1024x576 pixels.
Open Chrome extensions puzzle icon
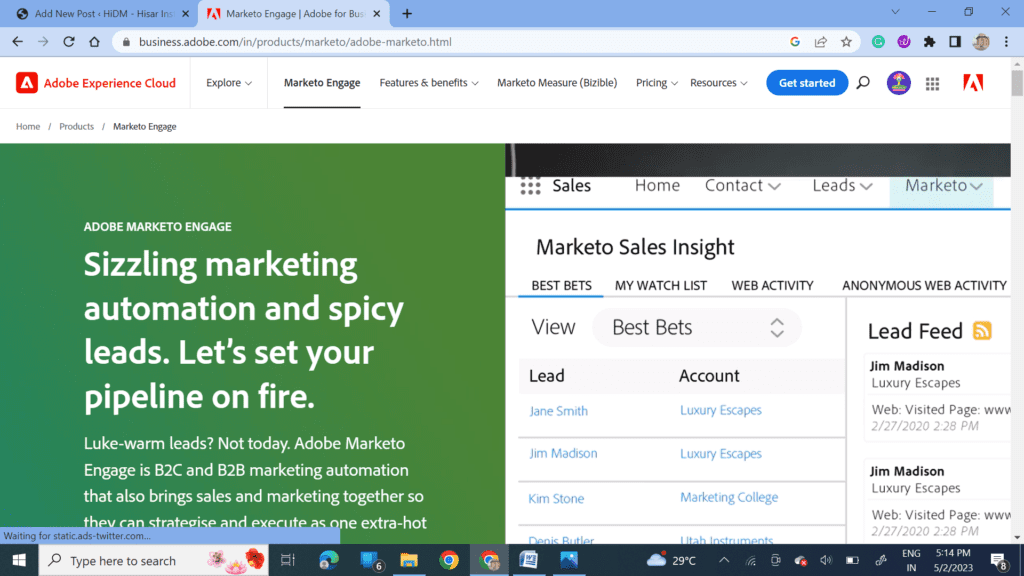[x=929, y=42]
